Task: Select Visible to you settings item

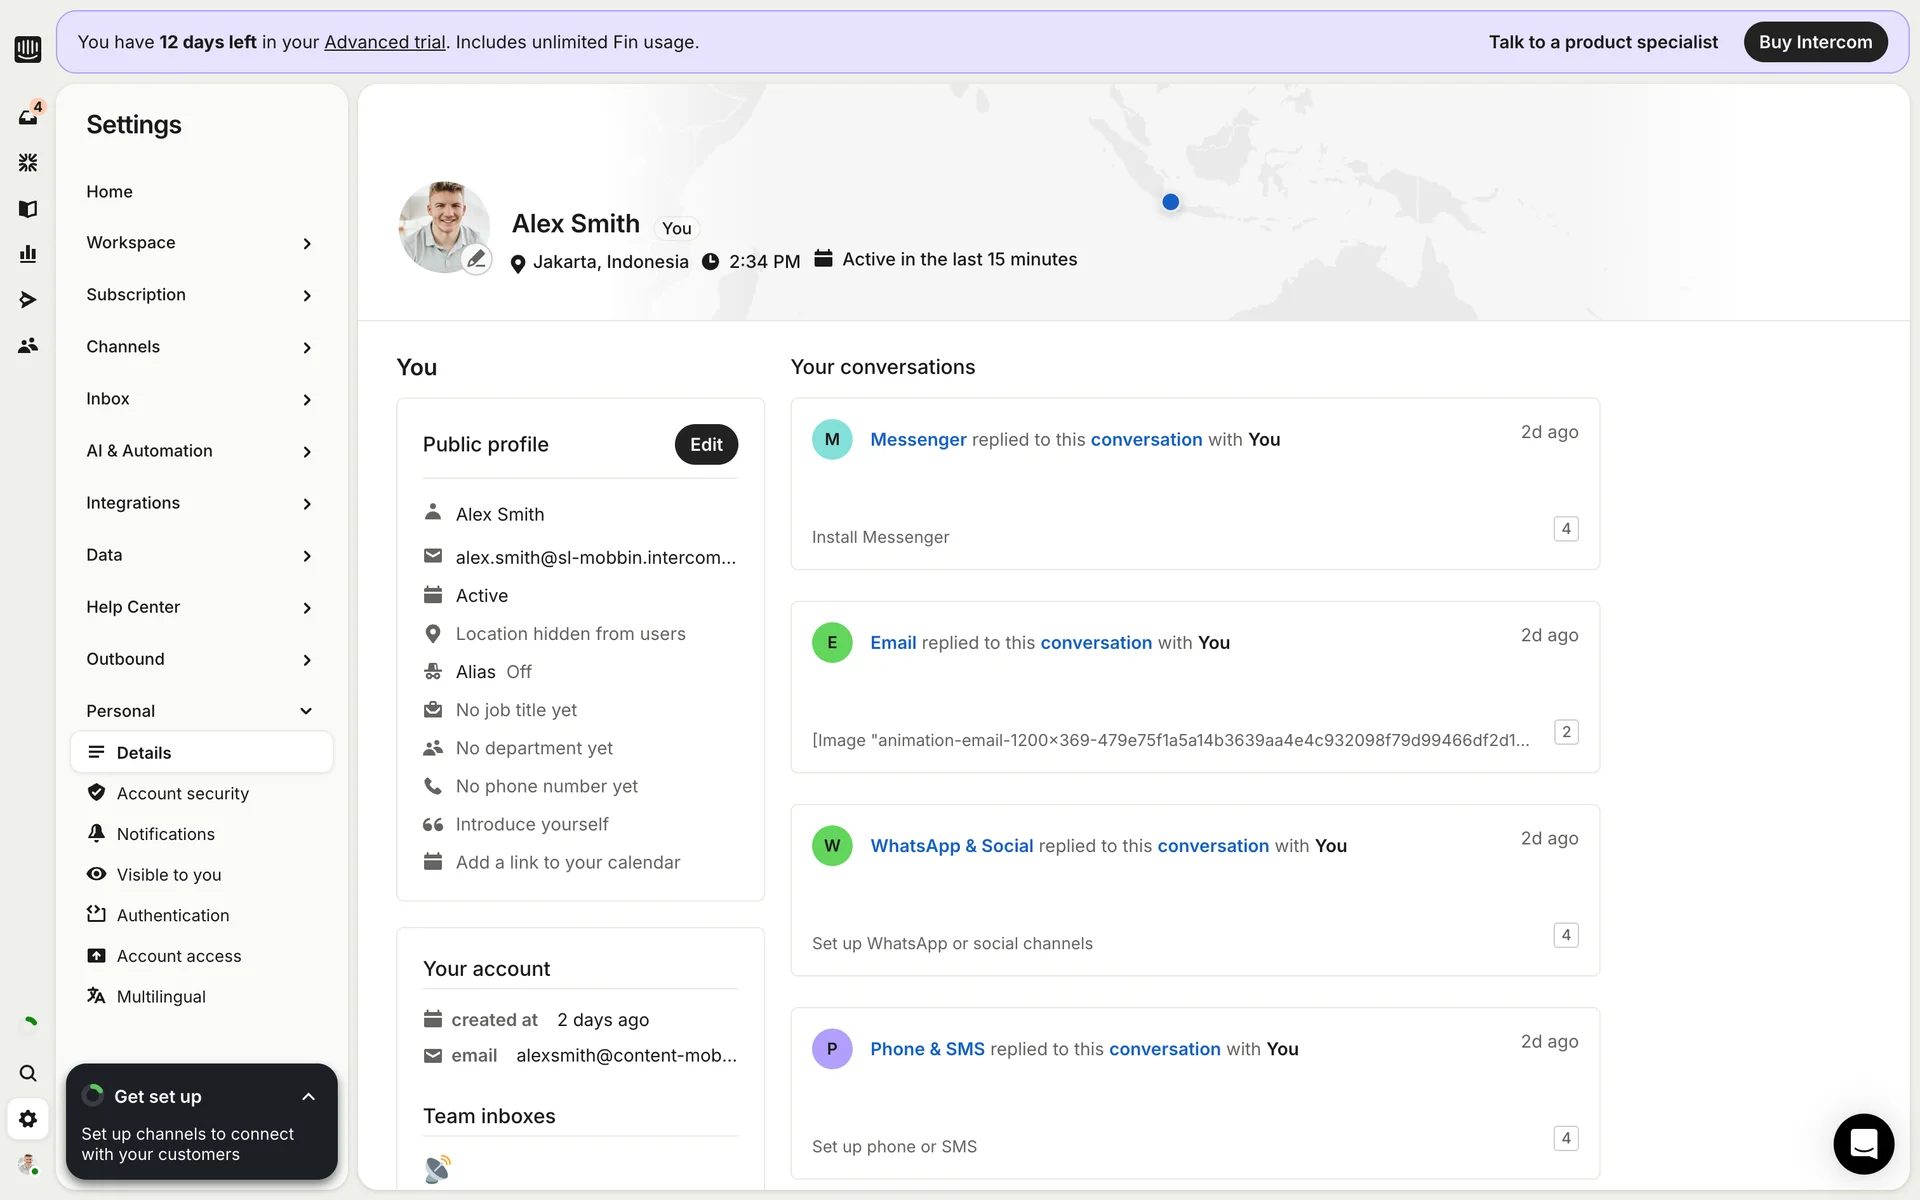Action: click(168, 875)
